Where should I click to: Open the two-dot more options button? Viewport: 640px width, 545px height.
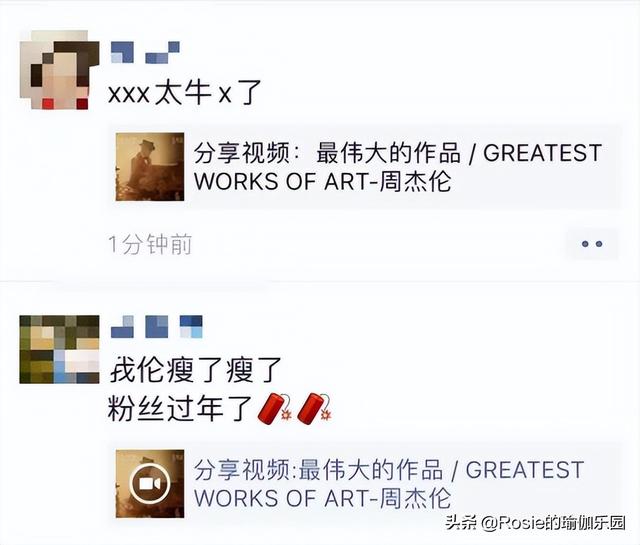[x=592, y=244]
